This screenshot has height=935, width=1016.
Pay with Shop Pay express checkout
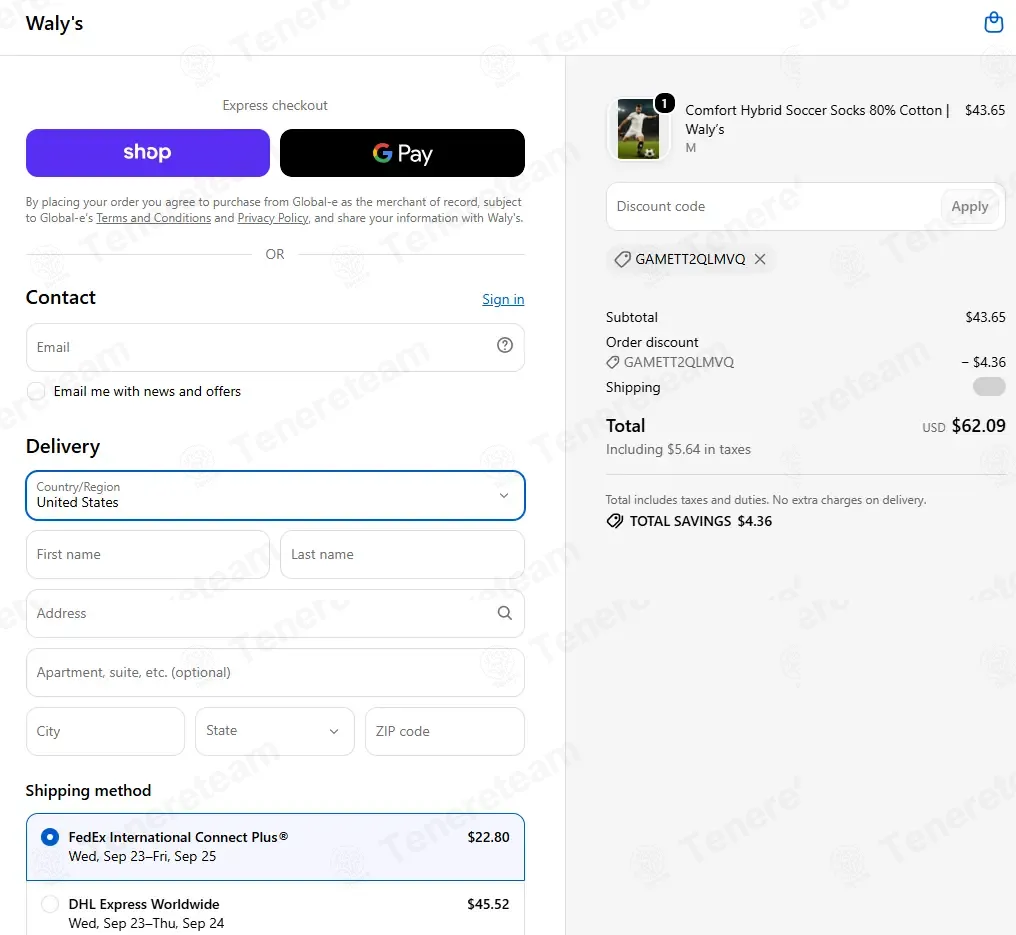click(148, 153)
